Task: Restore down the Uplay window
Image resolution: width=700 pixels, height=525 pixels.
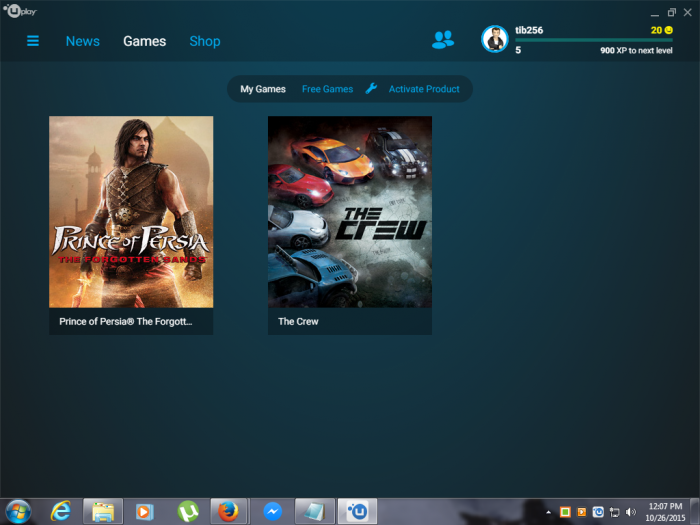Action: [671, 12]
